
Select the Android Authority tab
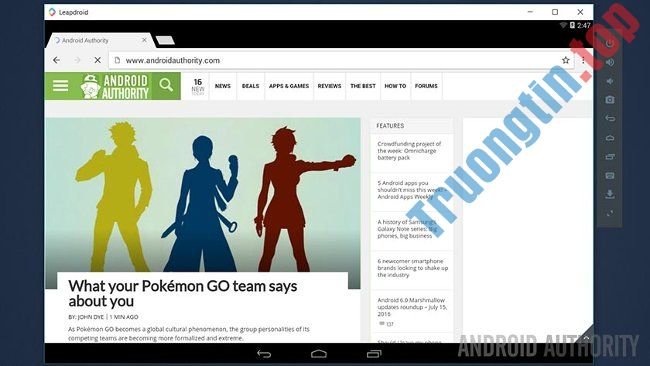point(100,40)
